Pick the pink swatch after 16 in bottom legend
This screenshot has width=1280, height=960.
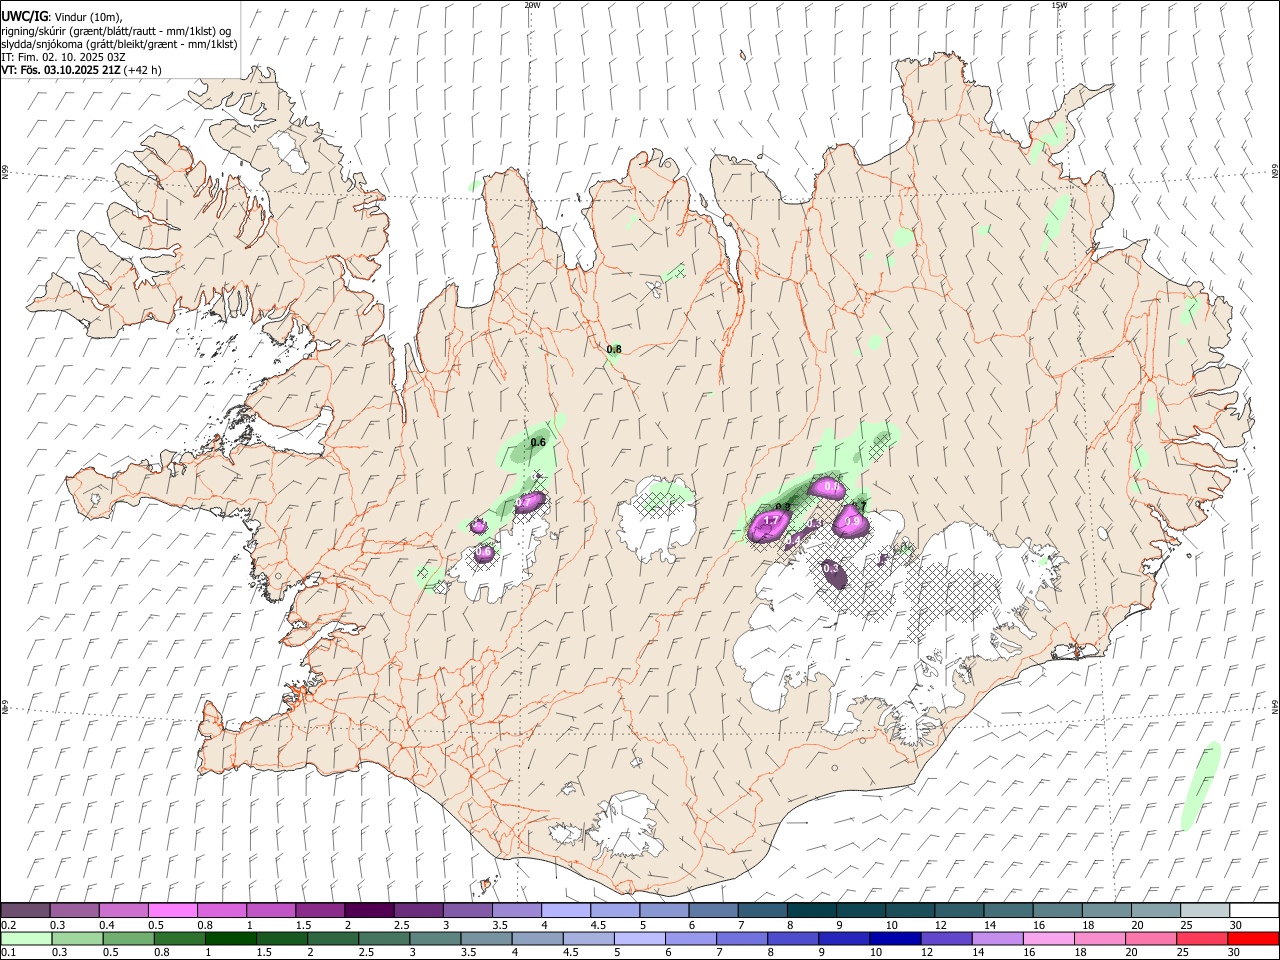coord(1048,938)
